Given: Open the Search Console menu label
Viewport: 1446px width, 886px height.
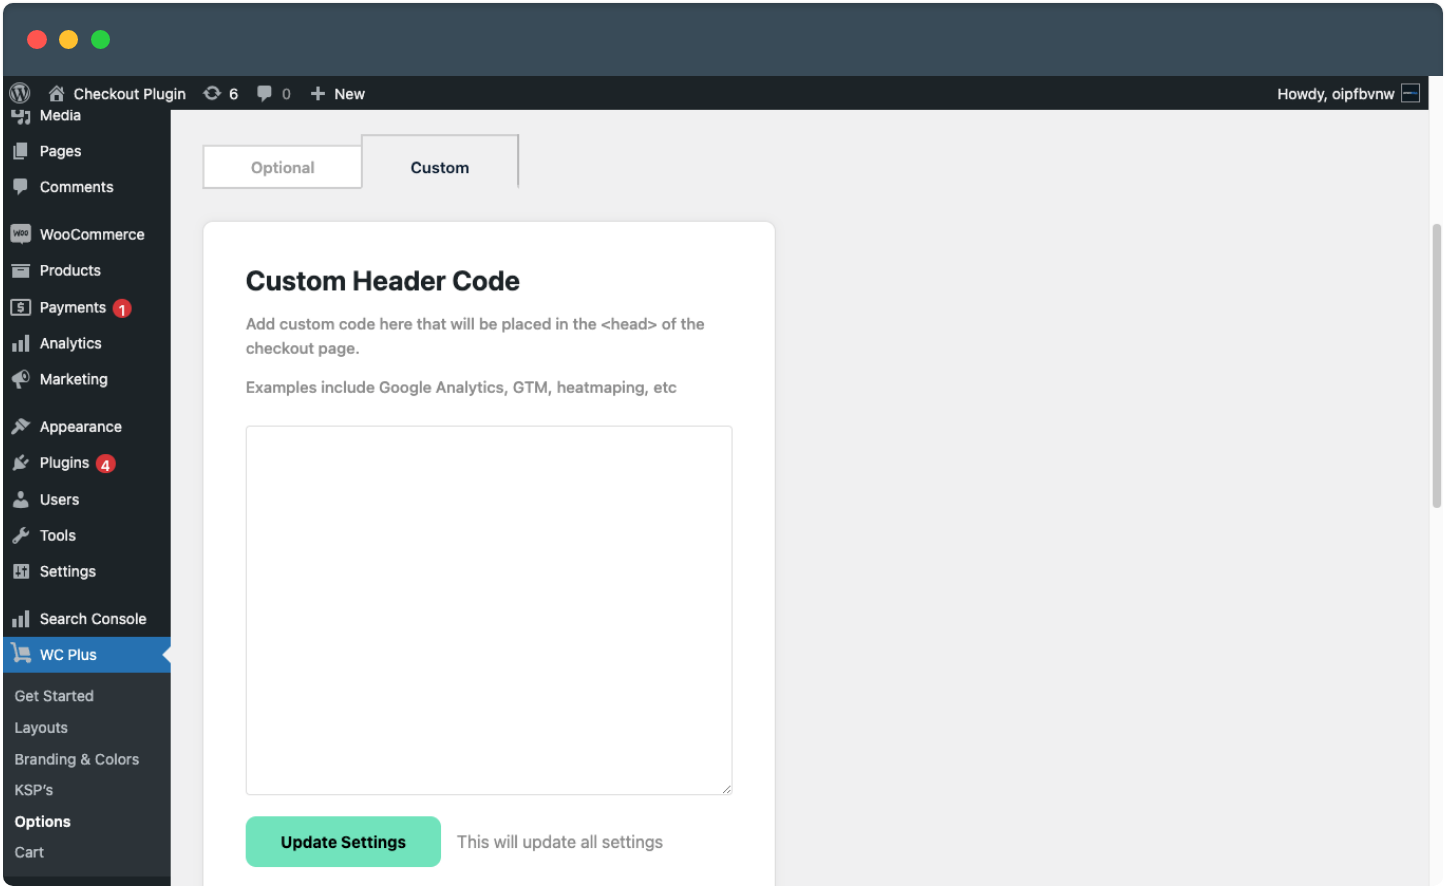Looking at the screenshot, I should point(93,619).
